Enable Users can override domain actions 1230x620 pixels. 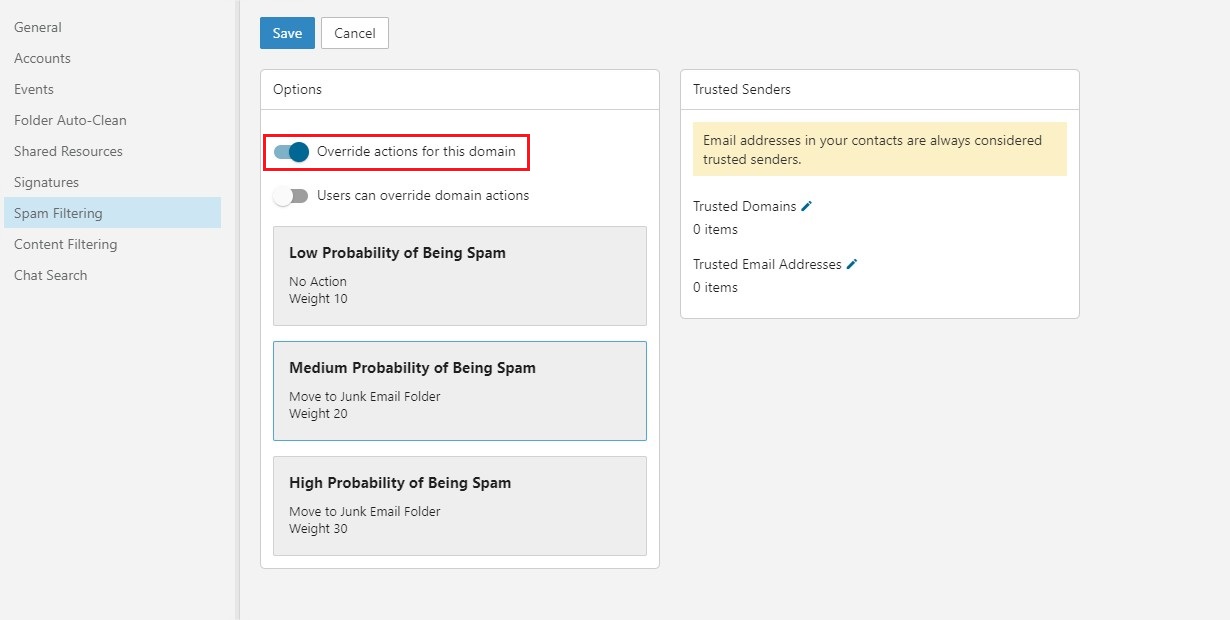(291, 196)
